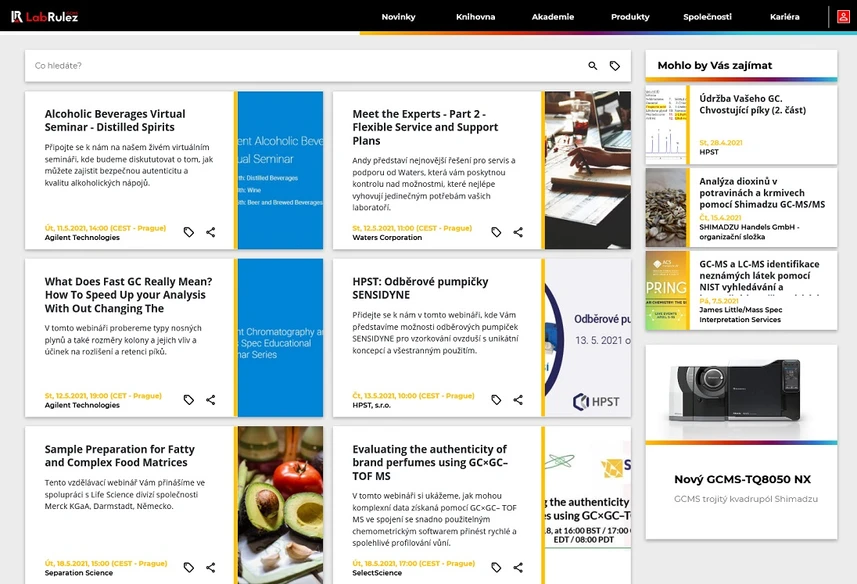Share the Meet the Experts webinar

(x=518, y=232)
